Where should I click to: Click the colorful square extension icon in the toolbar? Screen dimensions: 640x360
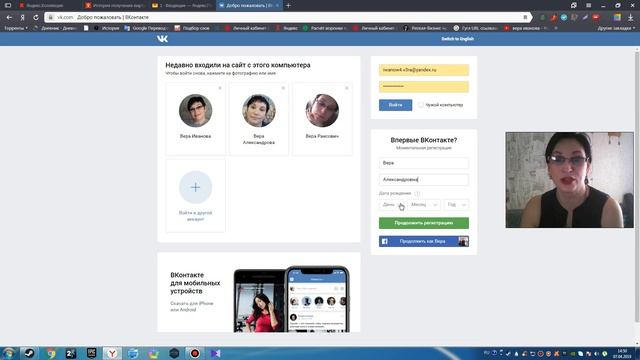tap(617, 18)
